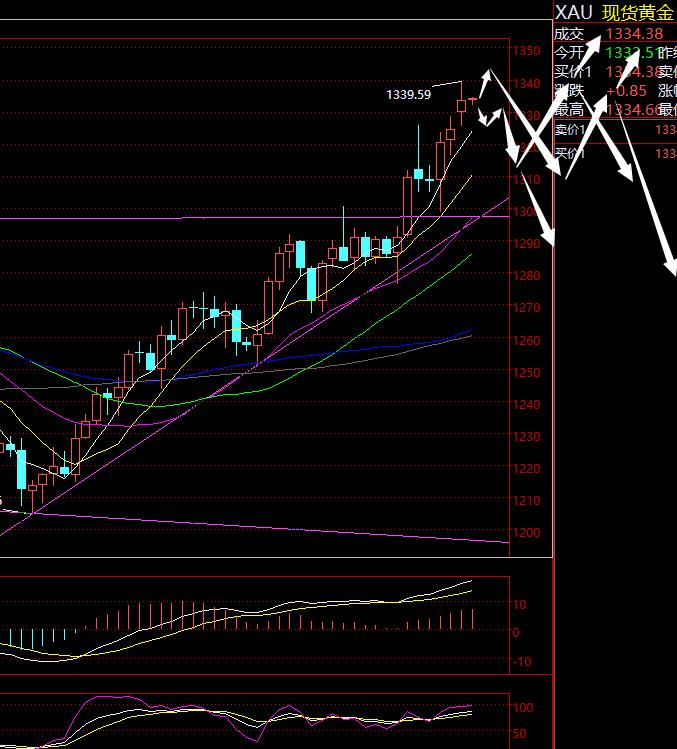Click the 1280 price axis label

pos(527,276)
